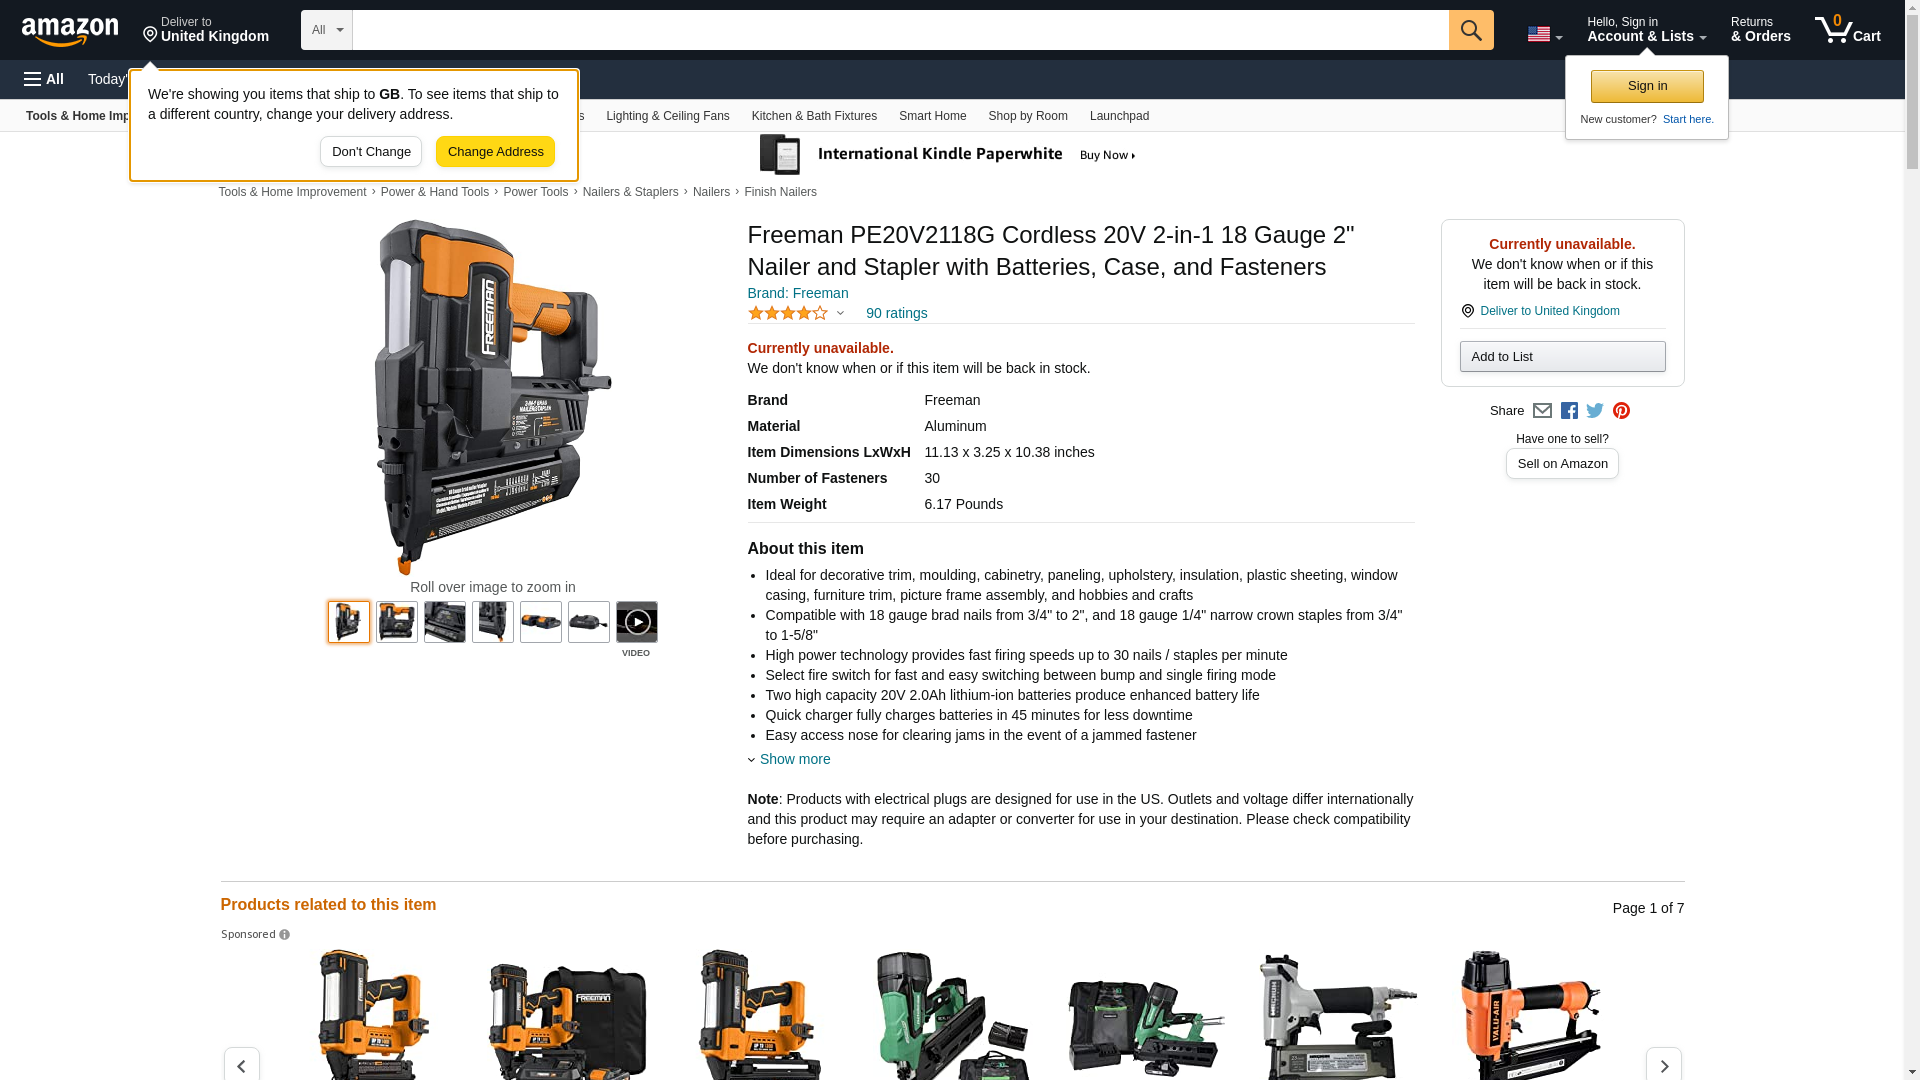Click the search magnifying glass button

pyautogui.click(x=1470, y=30)
